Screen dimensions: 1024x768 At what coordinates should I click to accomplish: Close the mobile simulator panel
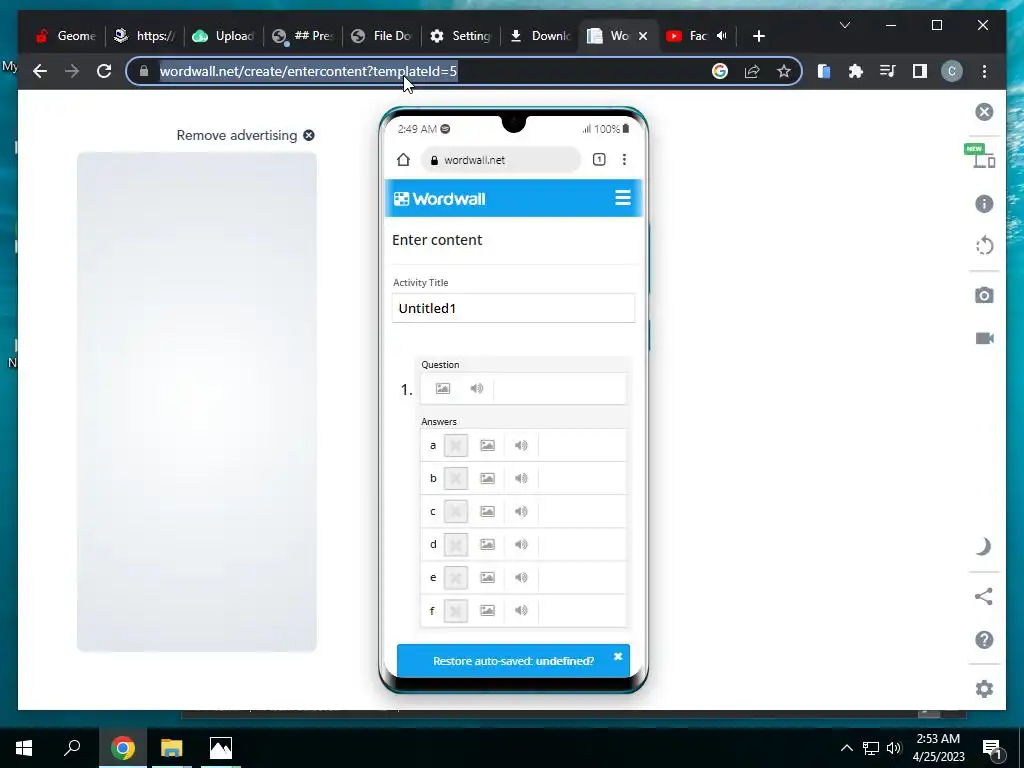pyautogui.click(x=984, y=112)
